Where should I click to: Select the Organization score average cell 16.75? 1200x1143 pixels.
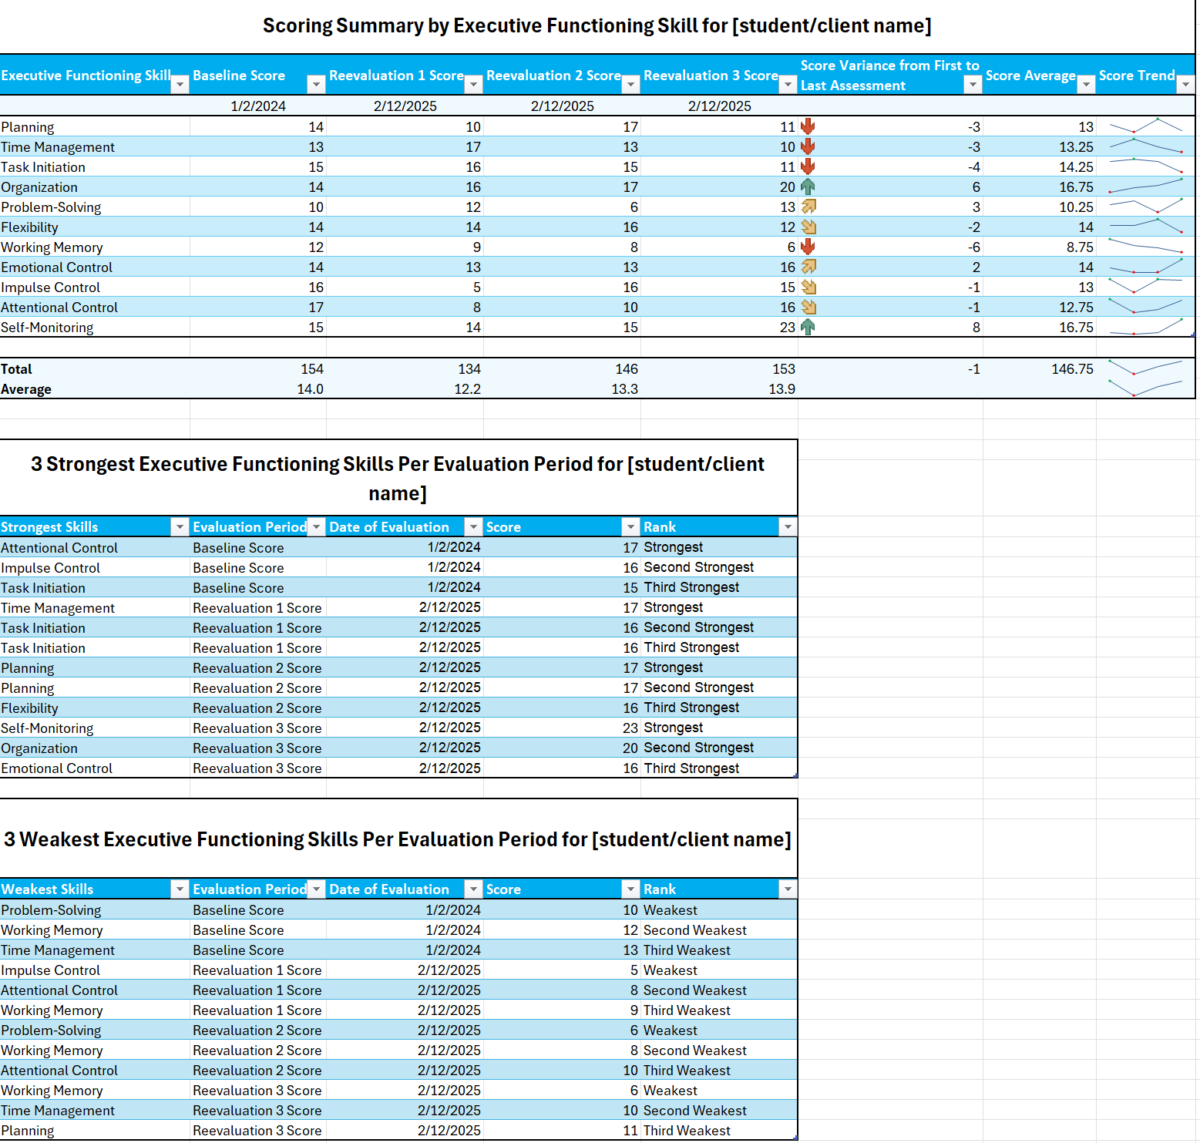tap(1040, 187)
